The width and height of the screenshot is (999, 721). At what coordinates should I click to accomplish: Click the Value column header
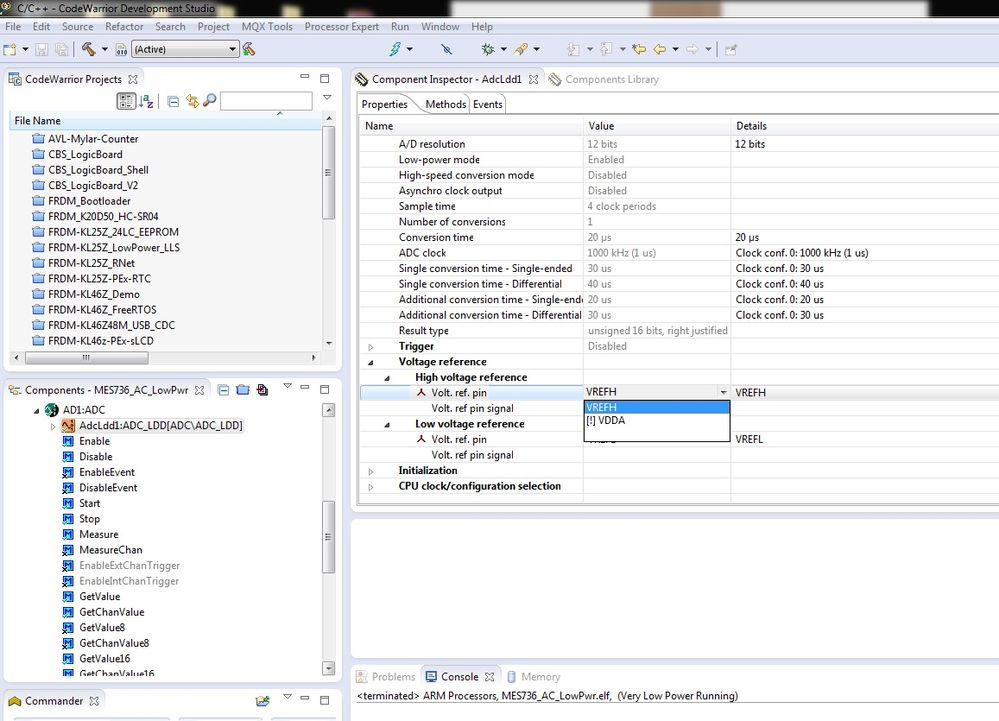(657, 125)
